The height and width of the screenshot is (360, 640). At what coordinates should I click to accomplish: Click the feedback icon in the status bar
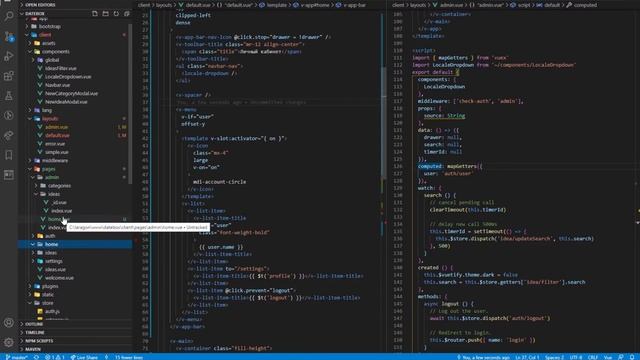620,357
